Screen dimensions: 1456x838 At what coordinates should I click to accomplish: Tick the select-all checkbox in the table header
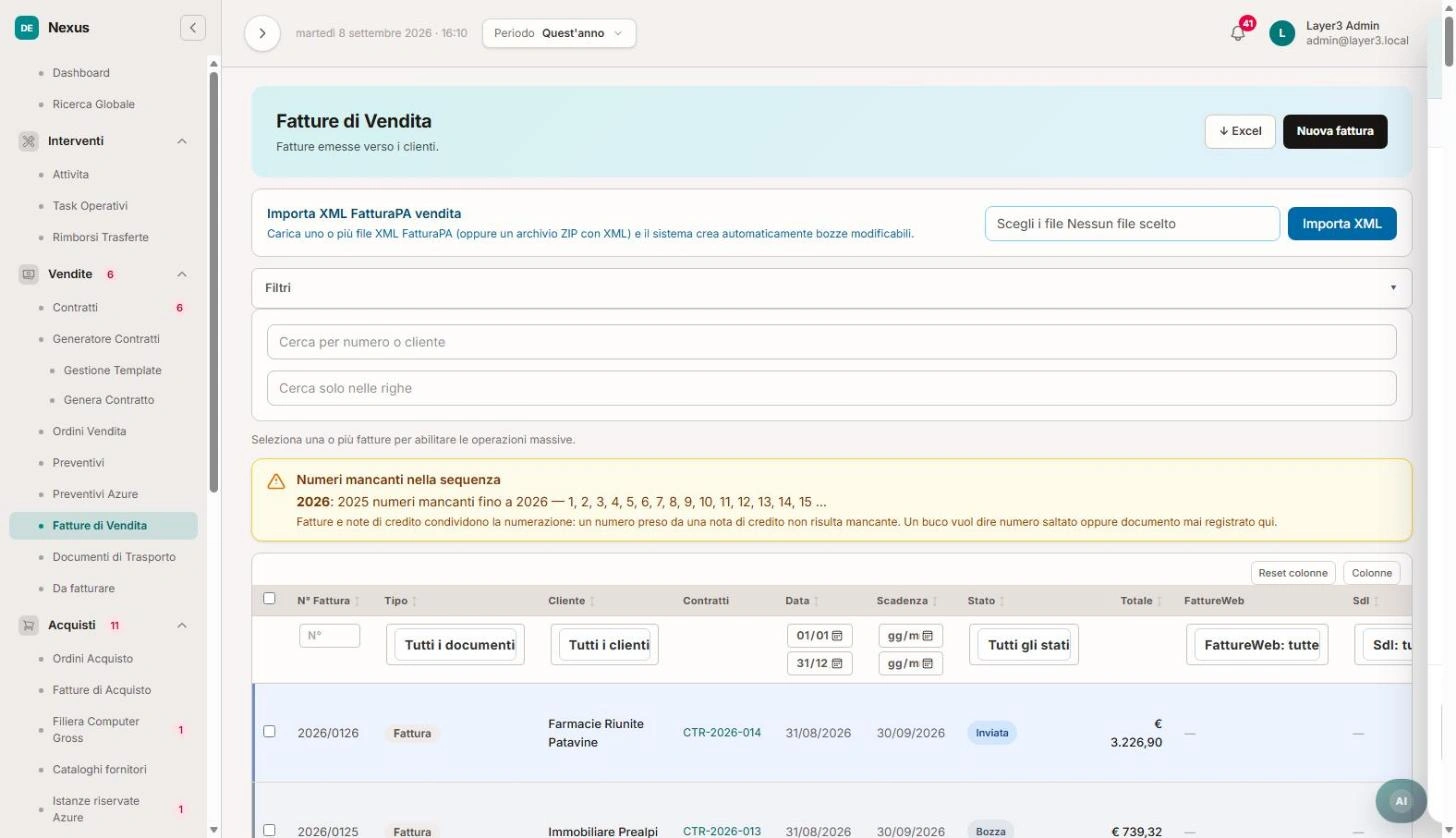coord(269,599)
